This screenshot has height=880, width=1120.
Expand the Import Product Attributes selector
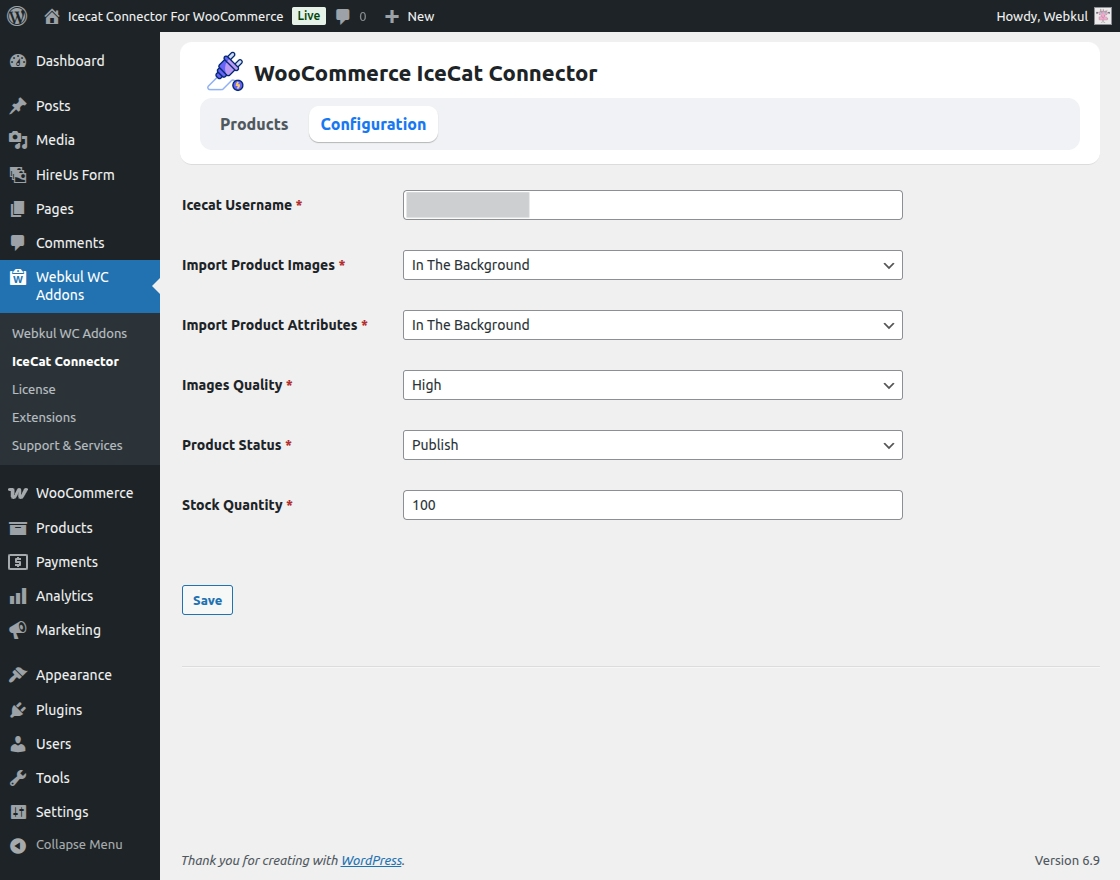coord(651,325)
